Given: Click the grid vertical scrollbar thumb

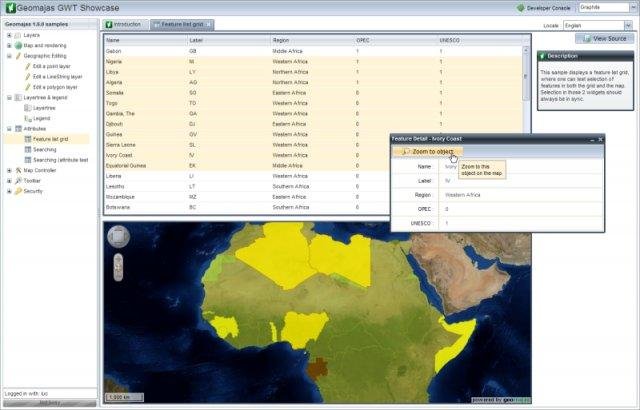Looking at the screenshot, I should (526, 77).
